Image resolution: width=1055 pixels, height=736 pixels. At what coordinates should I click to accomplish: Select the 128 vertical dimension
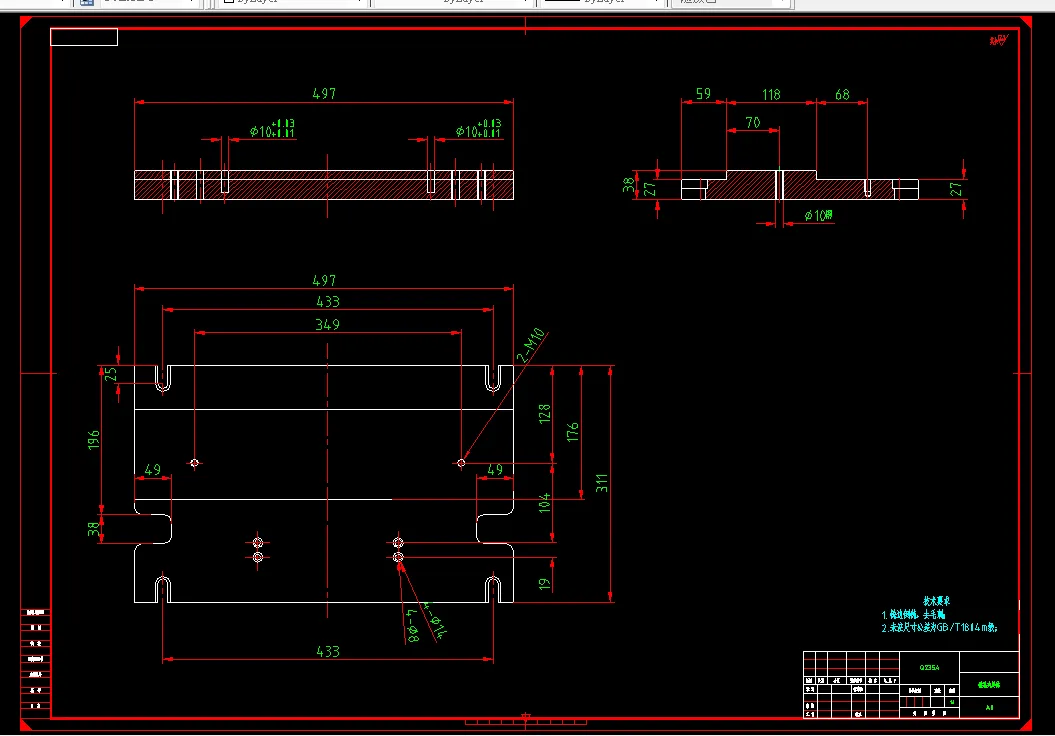[x=544, y=413]
